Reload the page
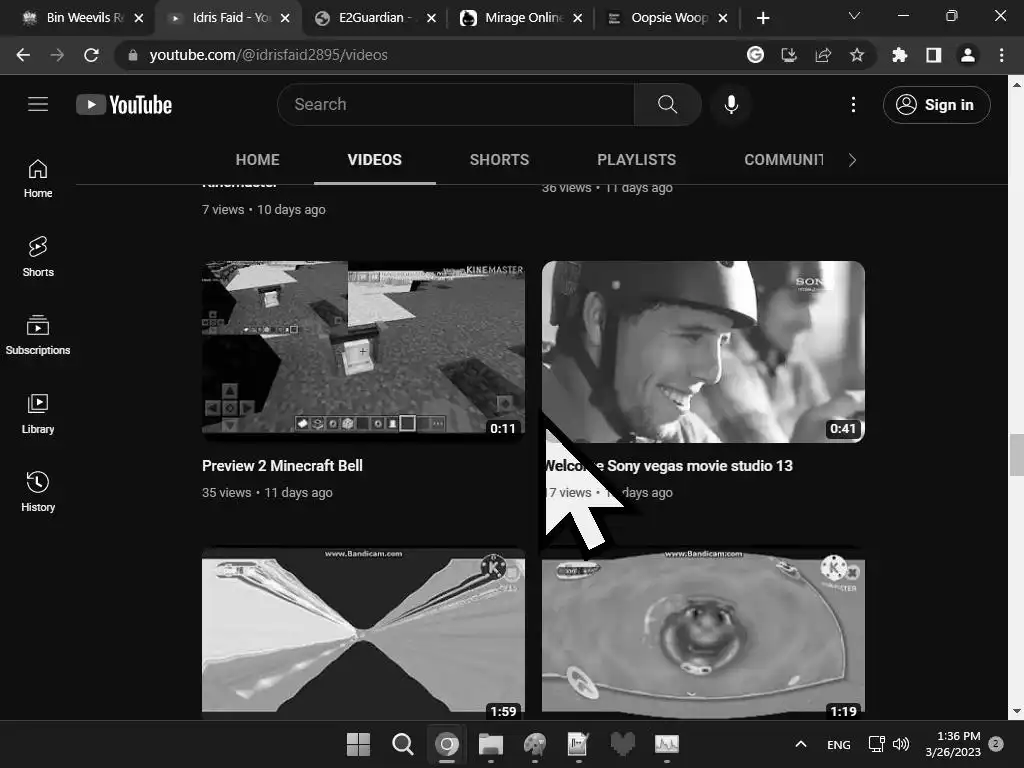1024x768 pixels. coord(91,55)
